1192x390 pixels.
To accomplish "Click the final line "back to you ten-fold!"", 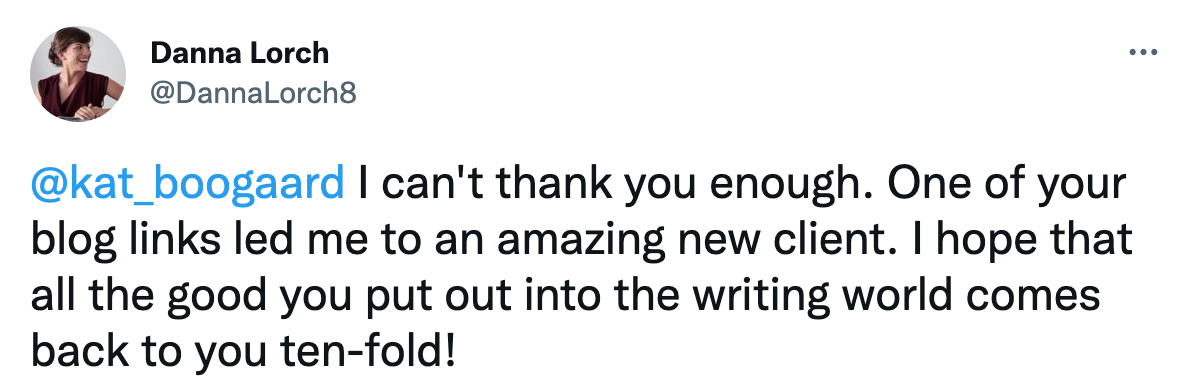I will 244,350.
